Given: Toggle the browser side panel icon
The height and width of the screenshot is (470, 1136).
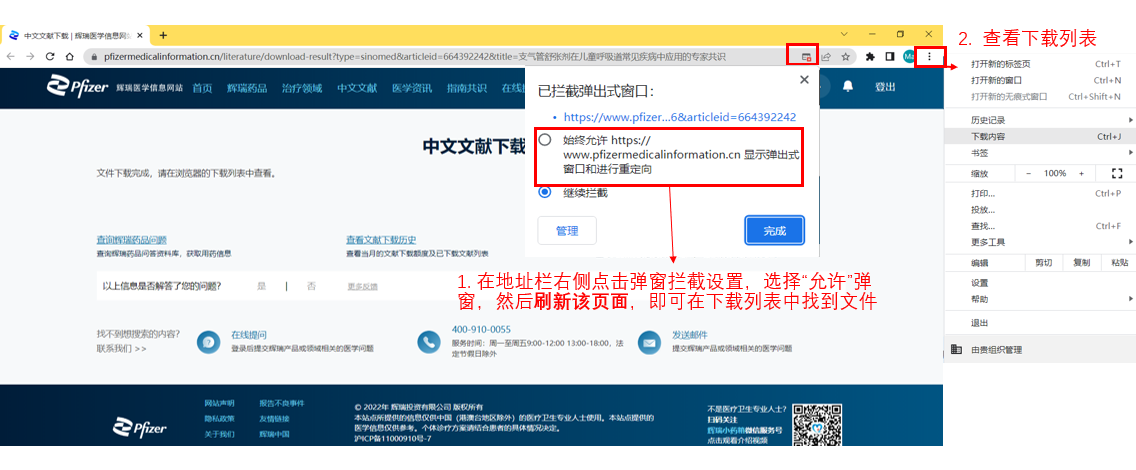Looking at the screenshot, I should point(890,56).
